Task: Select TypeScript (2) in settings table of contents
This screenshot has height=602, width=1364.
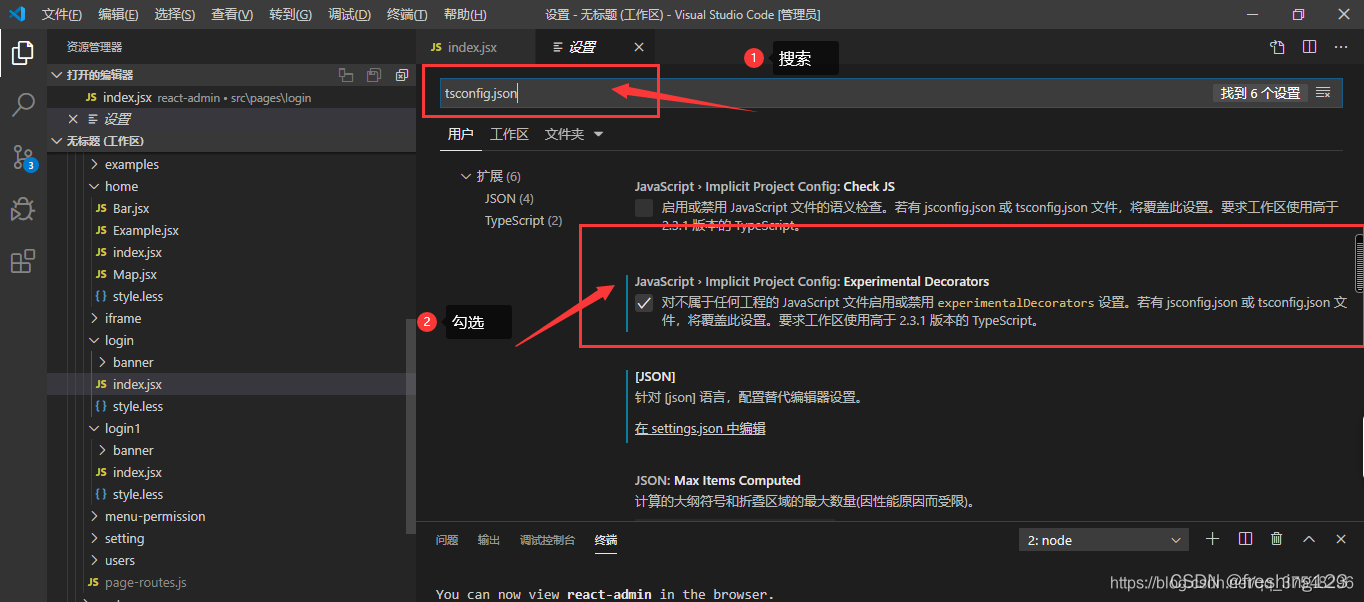Action: 523,220
